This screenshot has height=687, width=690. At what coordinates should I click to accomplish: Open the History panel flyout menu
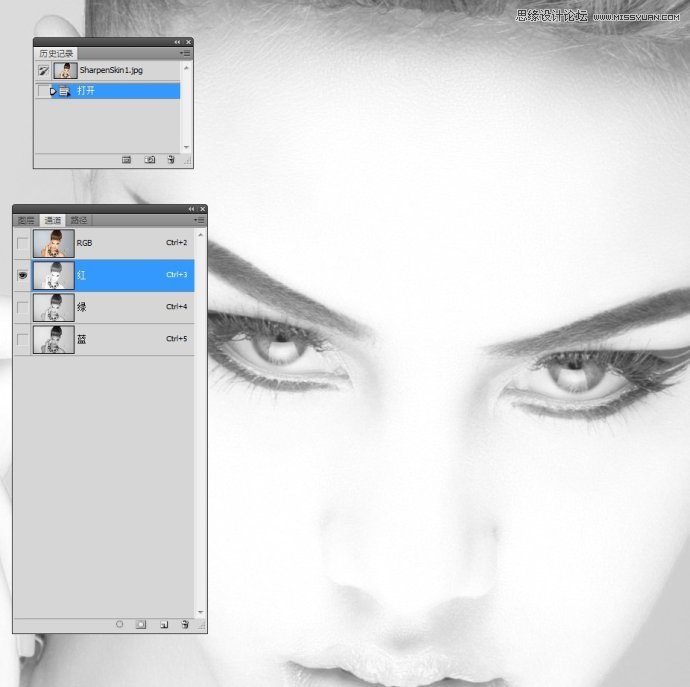tap(185, 53)
